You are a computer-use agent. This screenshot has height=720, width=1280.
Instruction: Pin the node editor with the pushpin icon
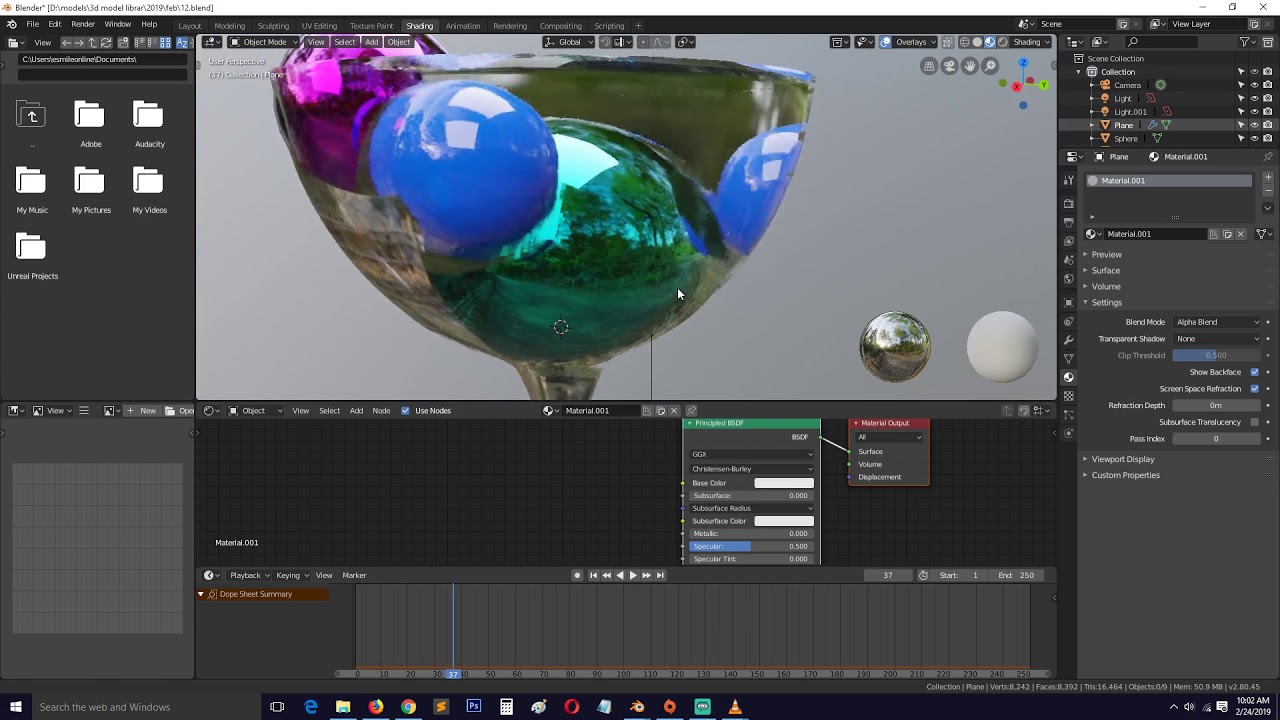(x=691, y=411)
